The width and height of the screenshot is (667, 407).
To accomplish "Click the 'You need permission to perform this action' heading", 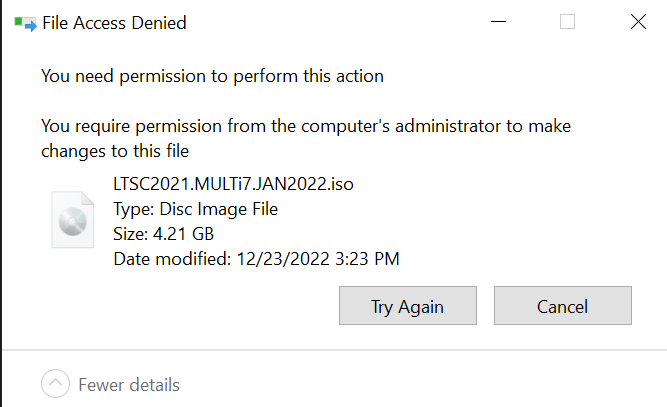I will point(212,77).
